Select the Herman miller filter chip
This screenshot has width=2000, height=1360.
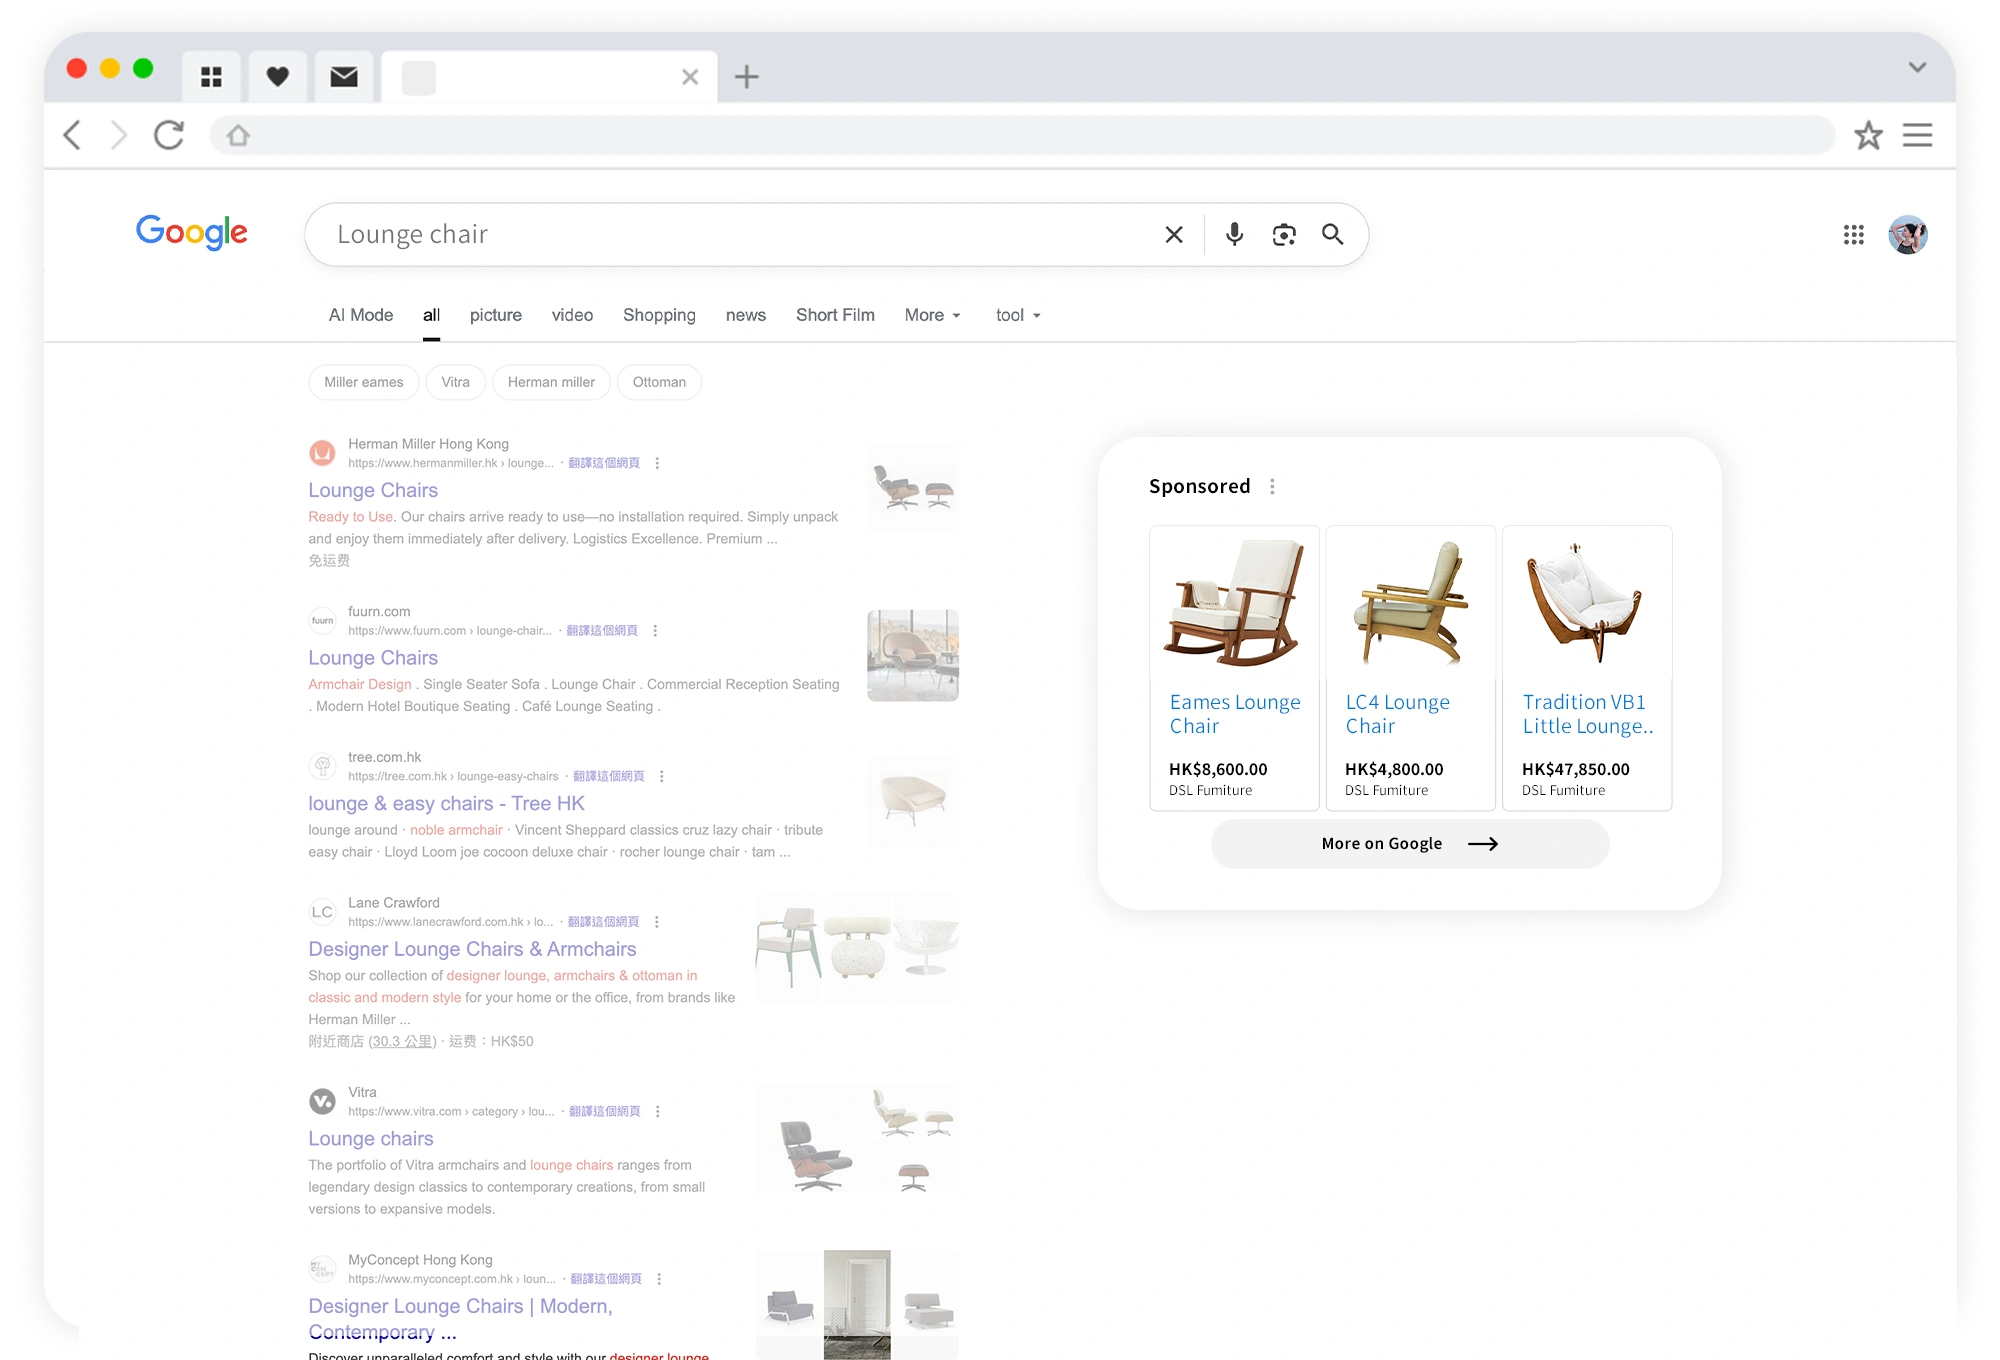pyautogui.click(x=551, y=382)
